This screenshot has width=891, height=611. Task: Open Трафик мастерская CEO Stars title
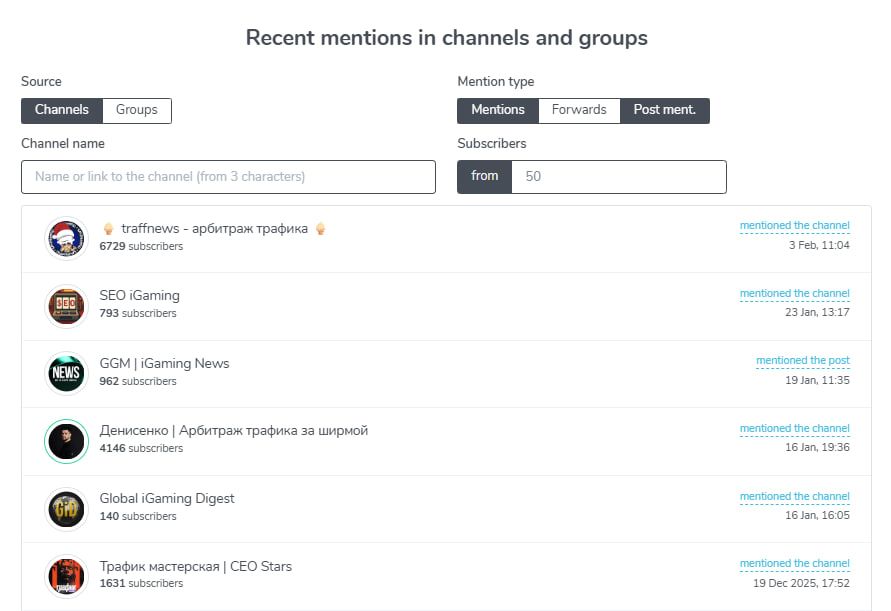[196, 567]
